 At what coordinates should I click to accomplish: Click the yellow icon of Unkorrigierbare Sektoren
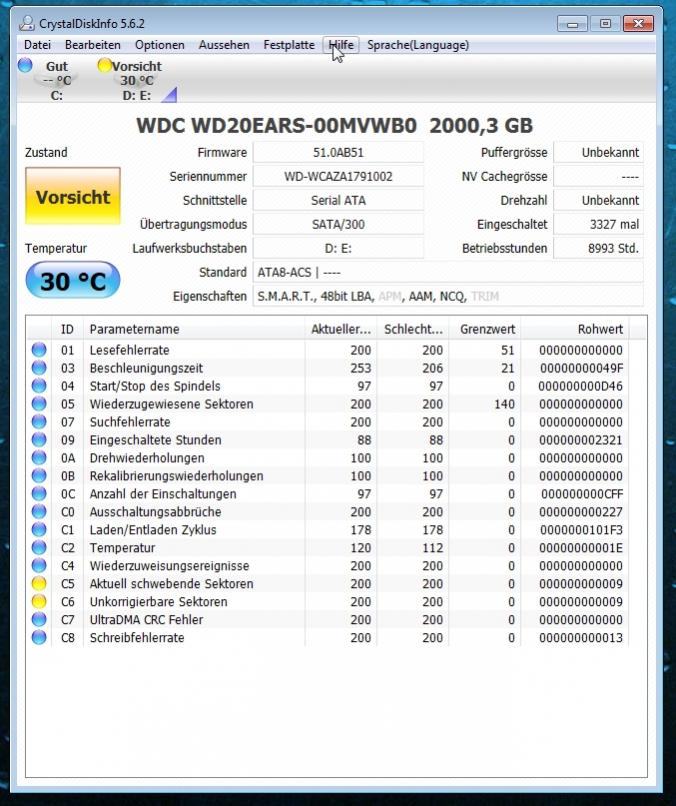click(x=39, y=602)
